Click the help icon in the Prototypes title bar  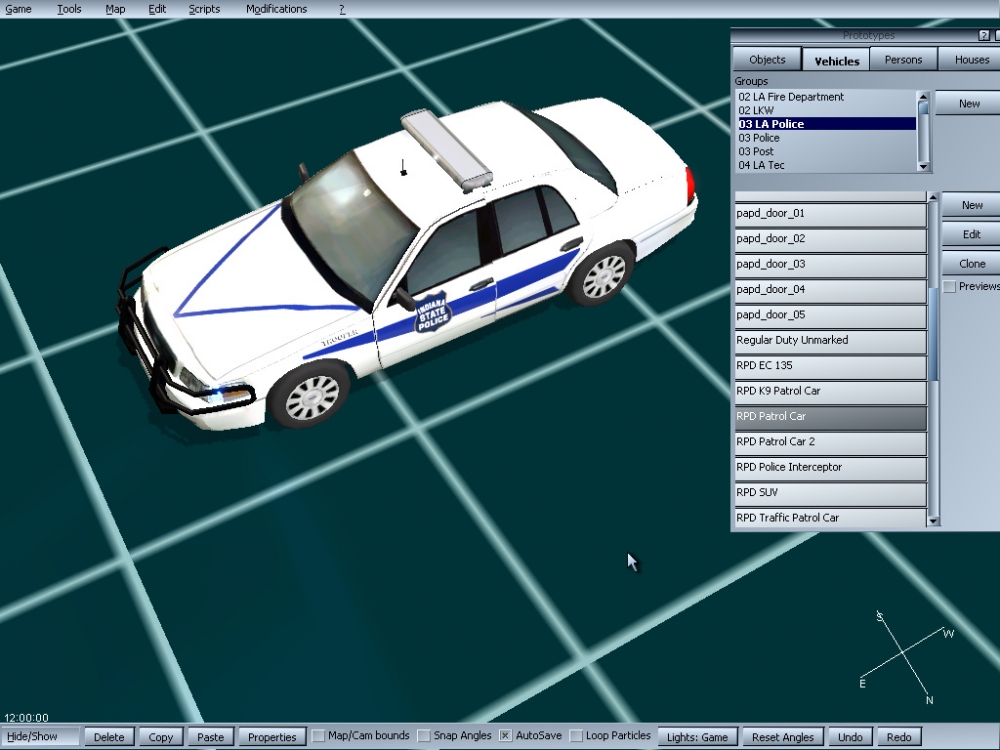tap(983, 35)
